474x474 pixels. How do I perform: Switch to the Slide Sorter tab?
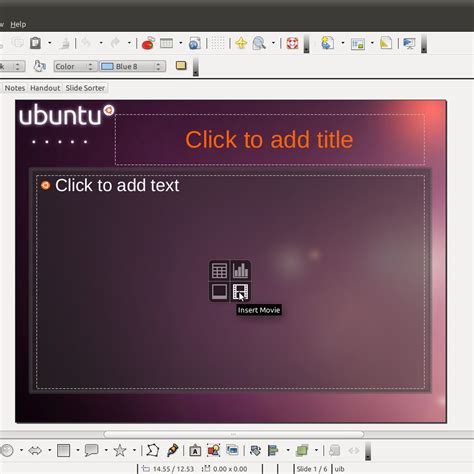click(x=85, y=88)
